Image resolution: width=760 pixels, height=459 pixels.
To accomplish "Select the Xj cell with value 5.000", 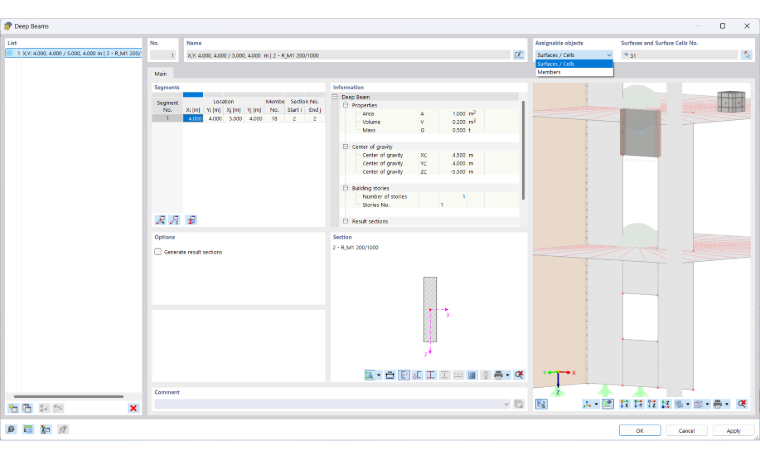I will click(x=234, y=118).
